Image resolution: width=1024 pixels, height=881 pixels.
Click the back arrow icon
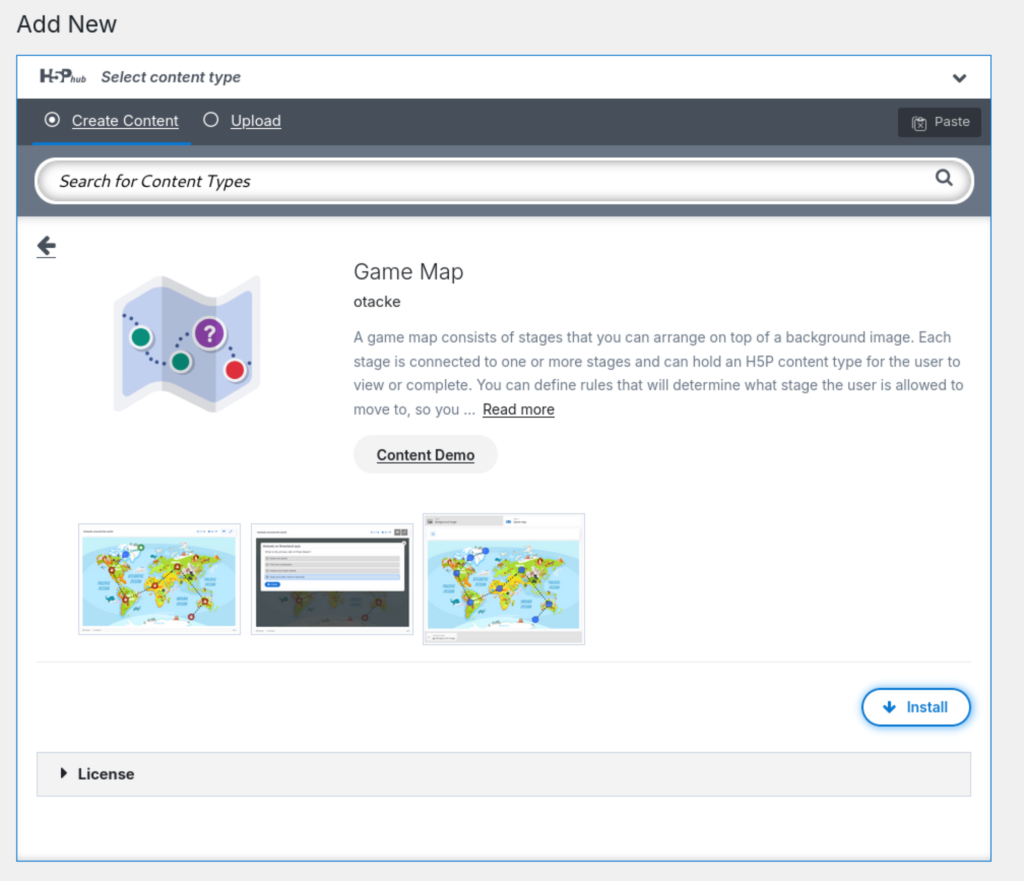coord(46,246)
